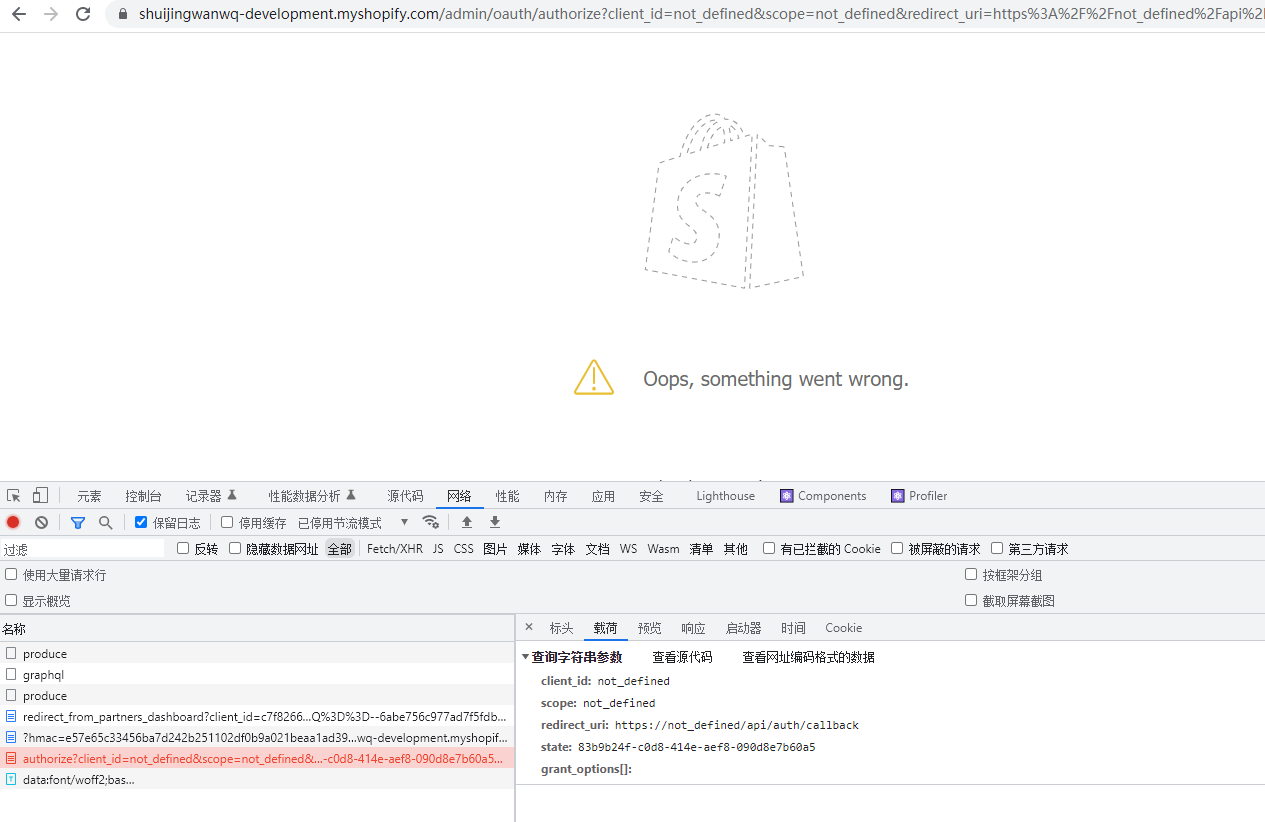Click the export HAR download arrow

click(x=495, y=522)
